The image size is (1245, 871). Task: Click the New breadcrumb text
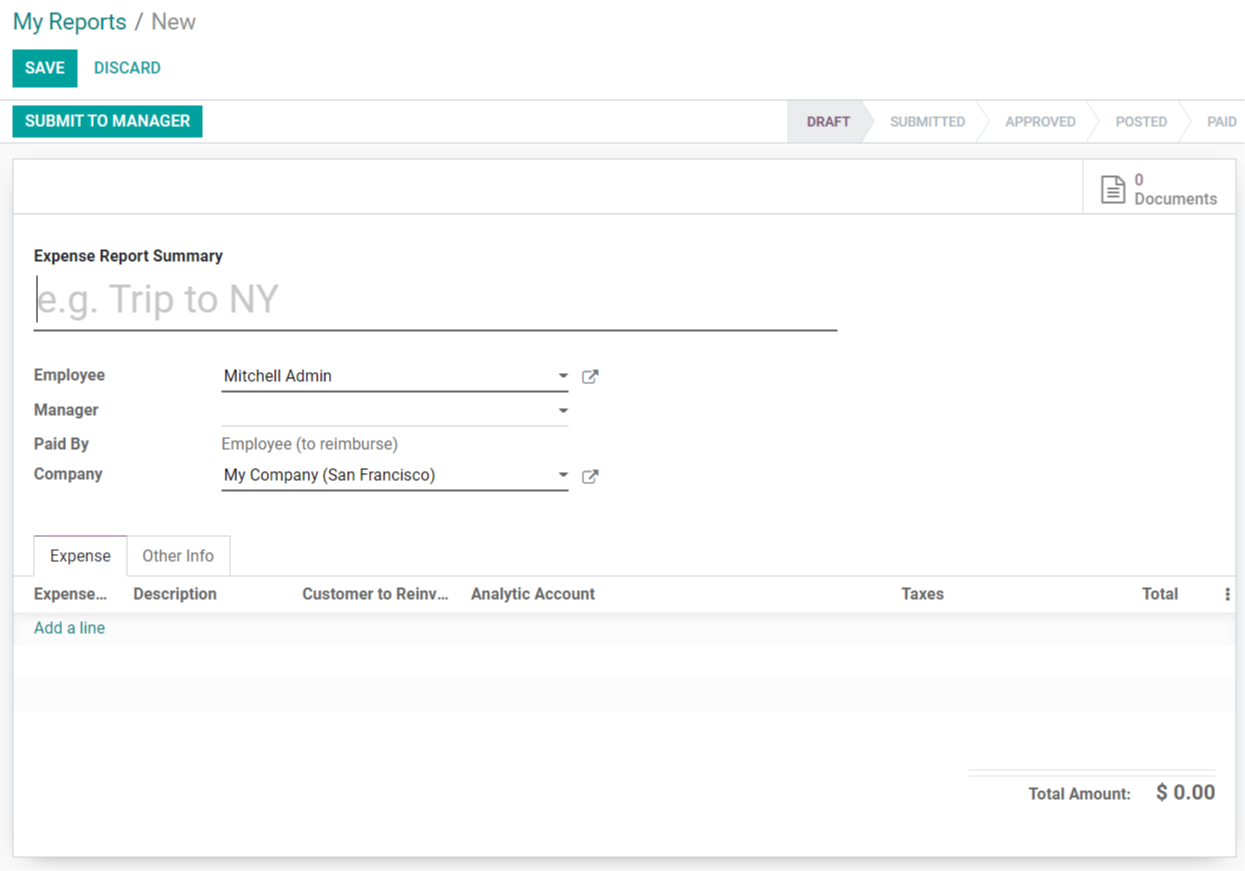[x=173, y=22]
